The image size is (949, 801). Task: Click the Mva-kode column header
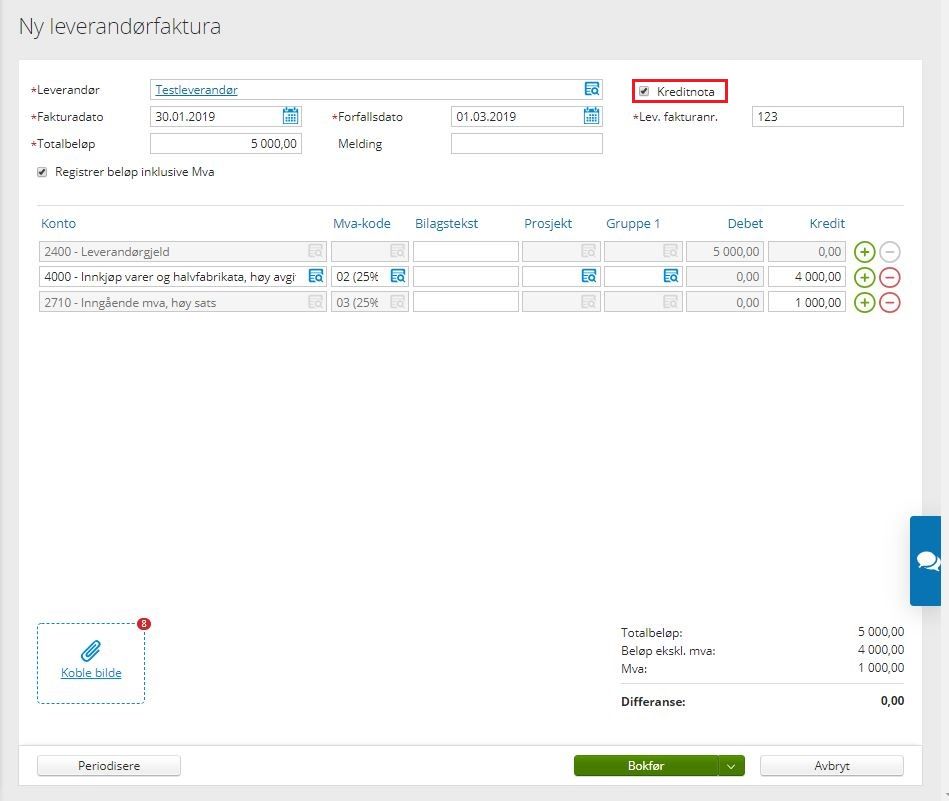click(361, 223)
